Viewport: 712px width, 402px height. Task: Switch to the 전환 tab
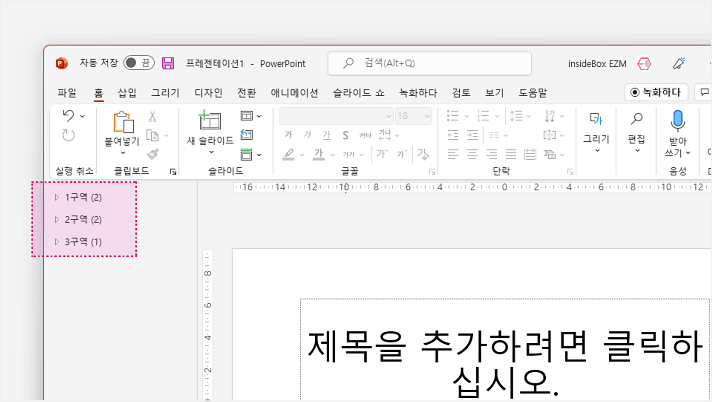247,93
